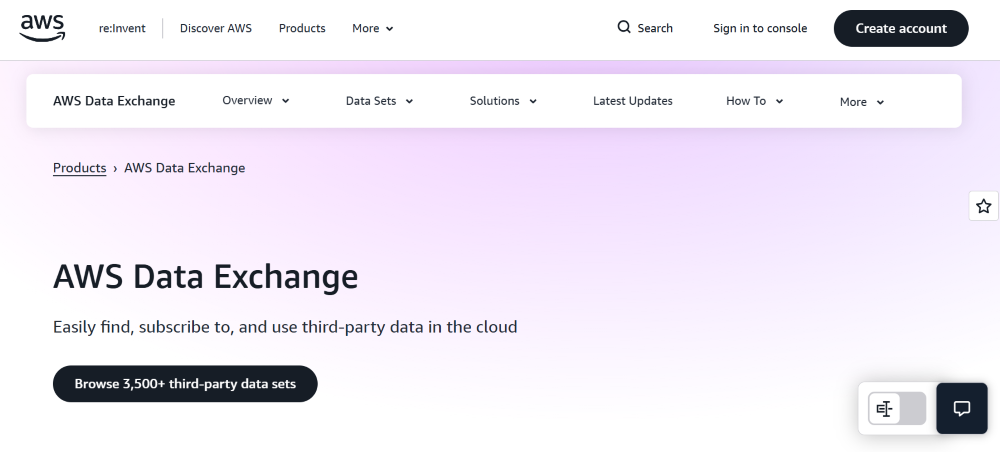Browse 3,500+ third-party data sets

(185, 384)
